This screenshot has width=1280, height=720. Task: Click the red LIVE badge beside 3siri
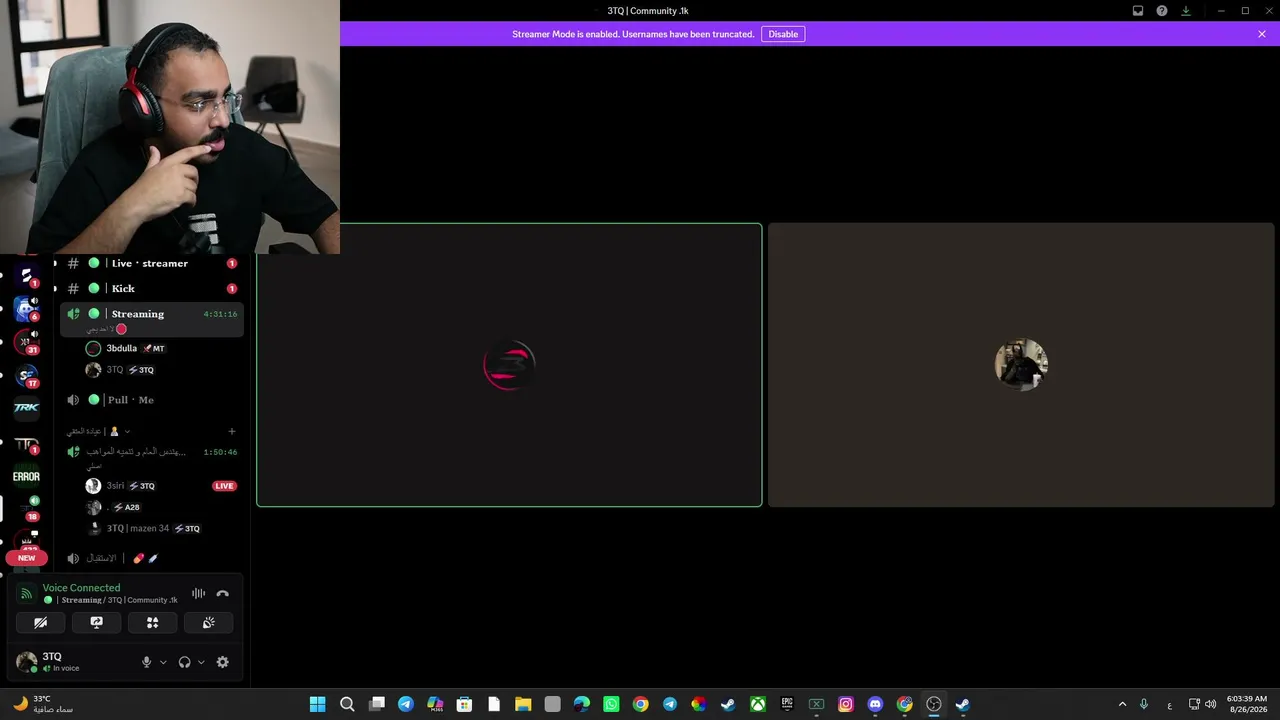224,486
